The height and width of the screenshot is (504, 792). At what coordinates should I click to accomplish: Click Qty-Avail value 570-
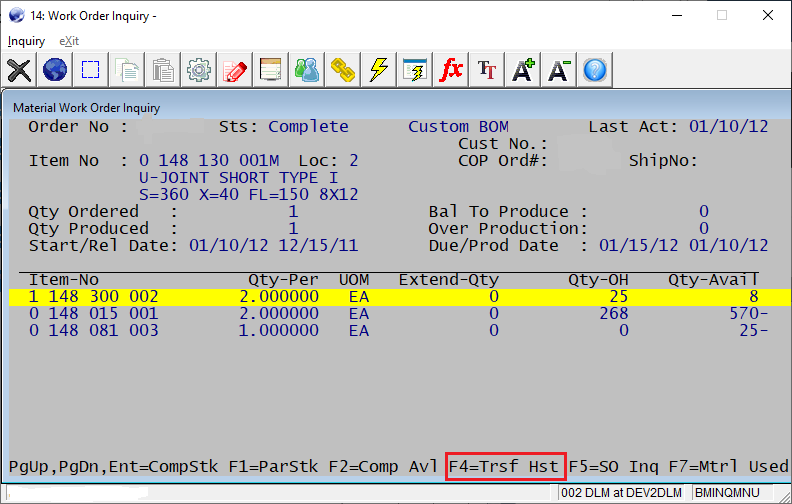[x=749, y=314]
